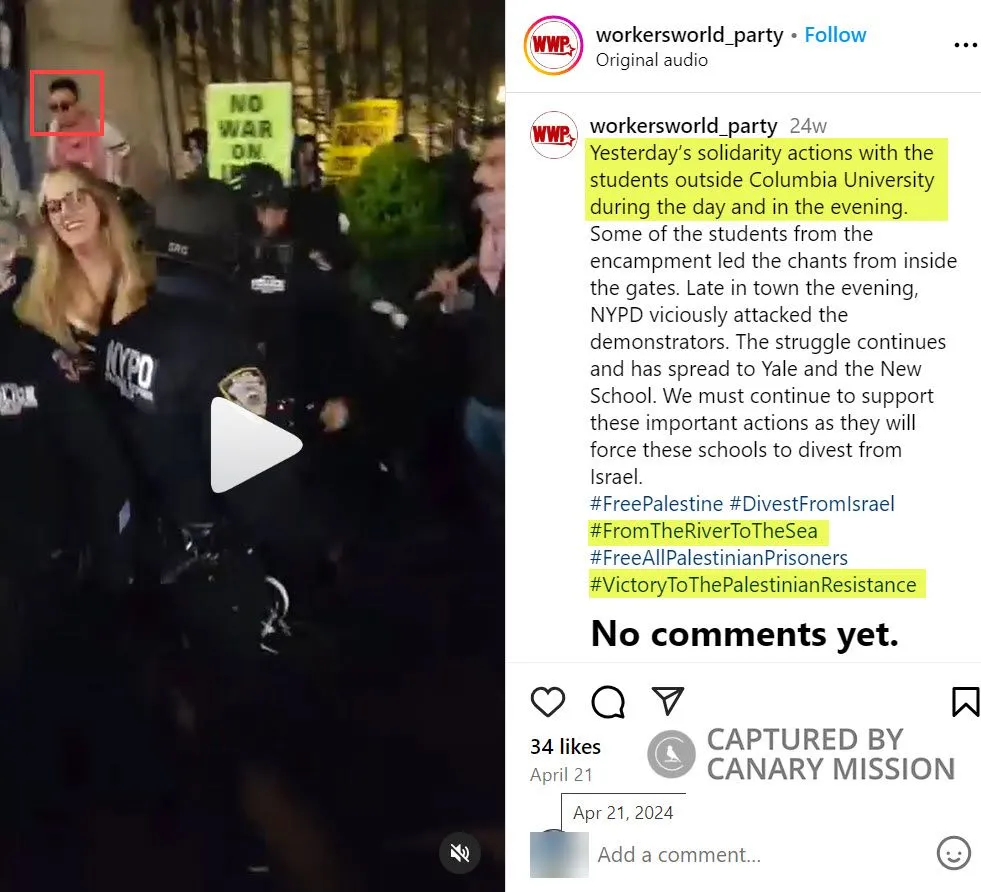This screenshot has height=892, width=981.
Task: Open the #VictoryToThePalestinianResistance hashtag
Action: pos(753,585)
